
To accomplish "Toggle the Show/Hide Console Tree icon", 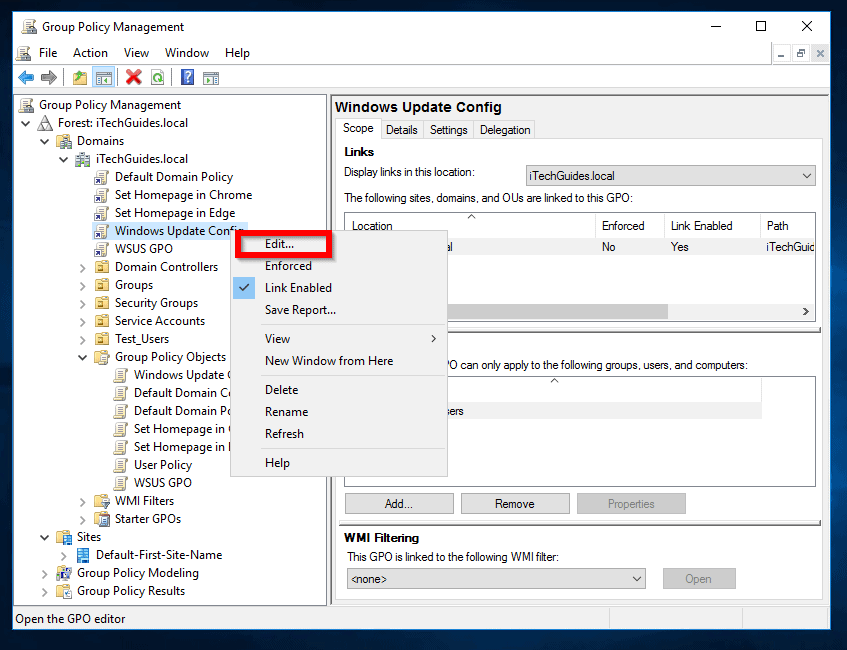I will click(104, 77).
